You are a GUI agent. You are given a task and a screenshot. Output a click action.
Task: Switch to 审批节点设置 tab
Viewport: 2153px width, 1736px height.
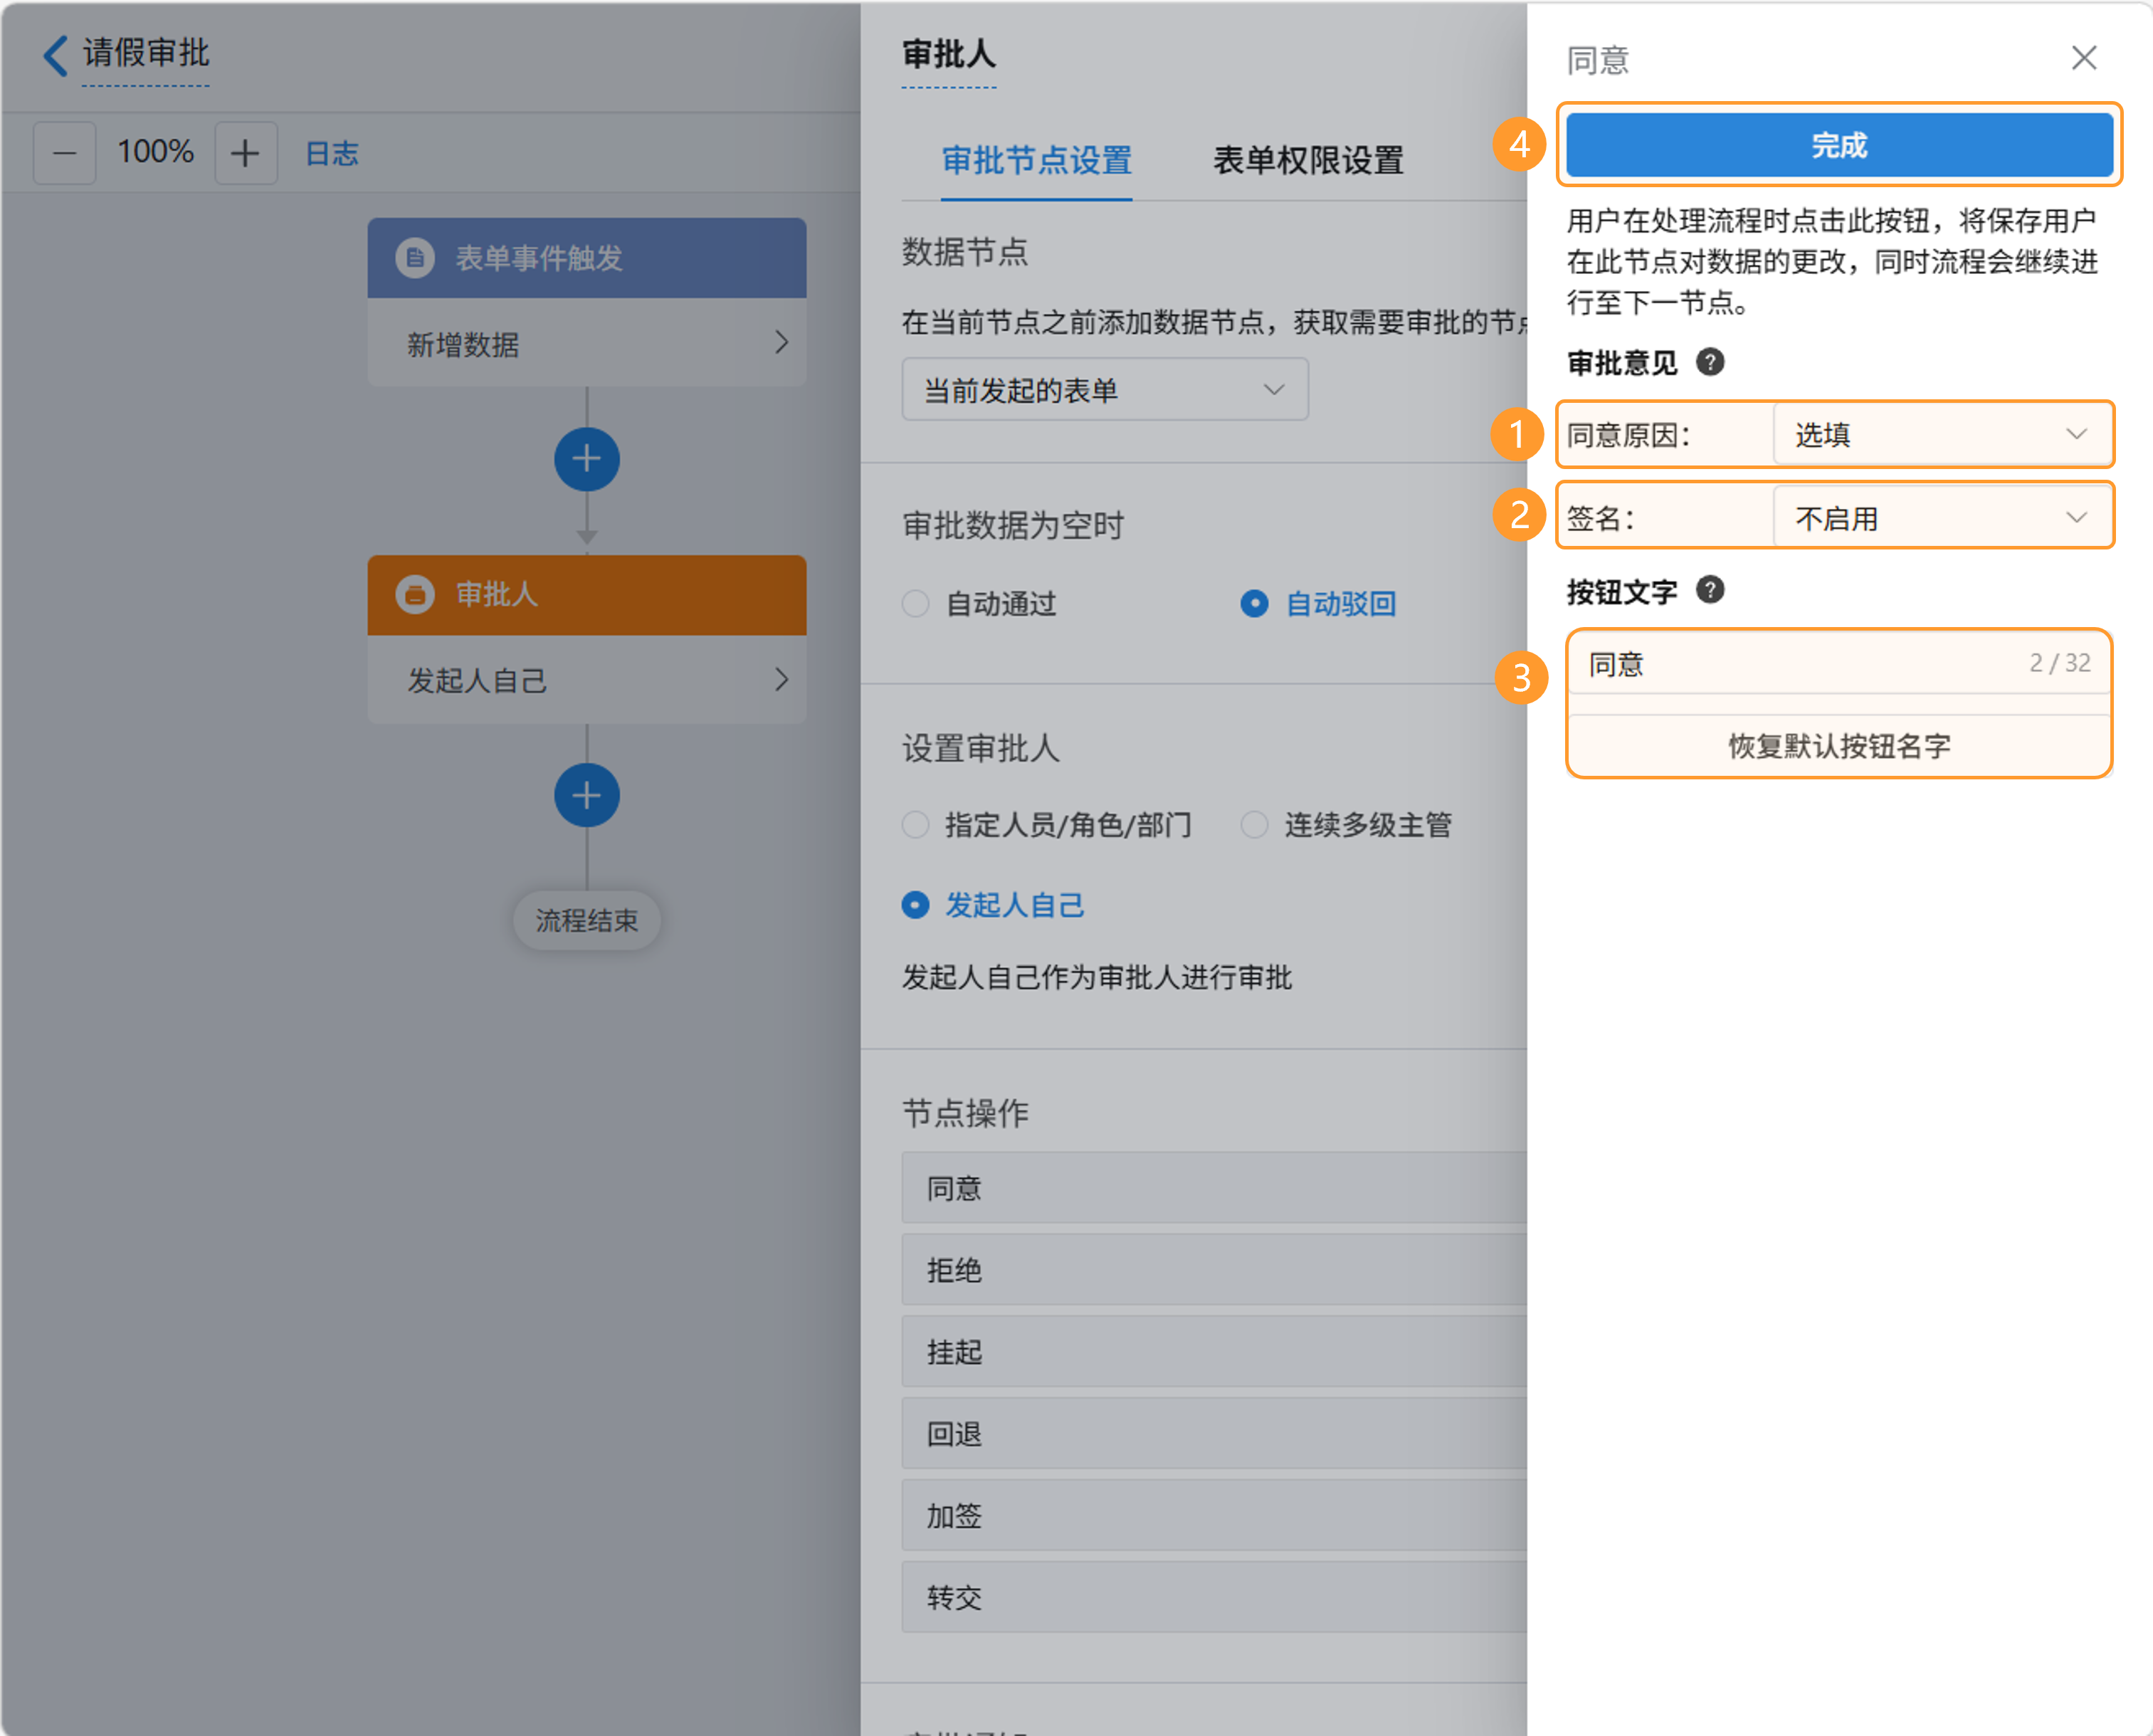coord(1036,160)
